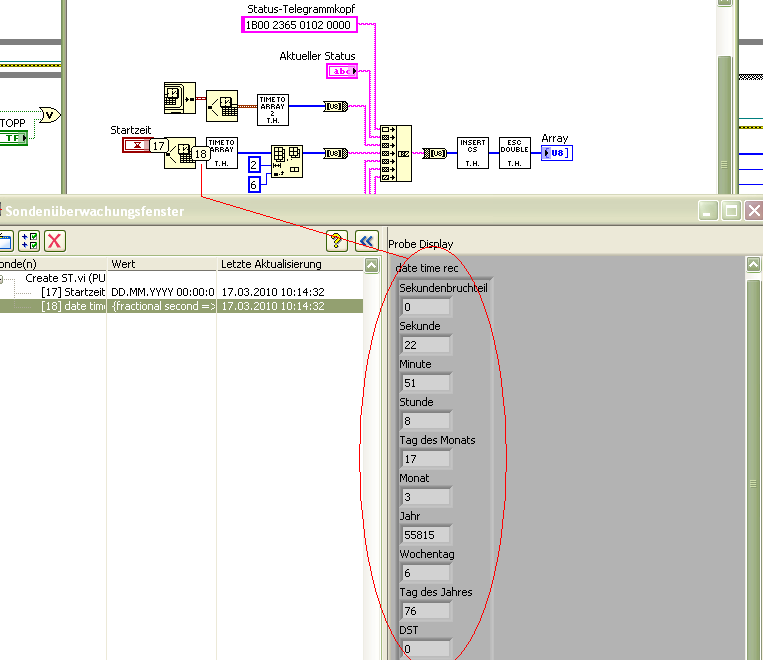The height and width of the screenshot is (660, 763).
Task: Click the Wert column header
Action: tap(162, 264)
